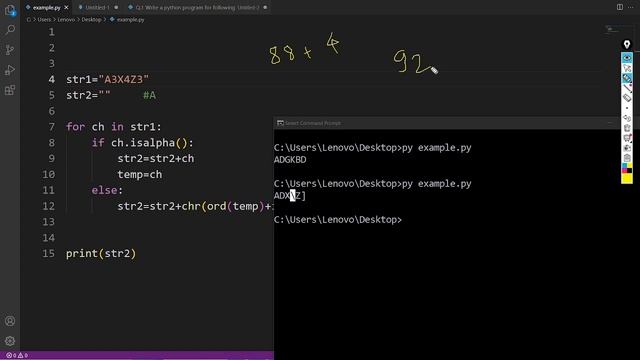This screenshot has width=640, height=360.
Task: Click the clear screen trash icon
Action: (627, 128)
